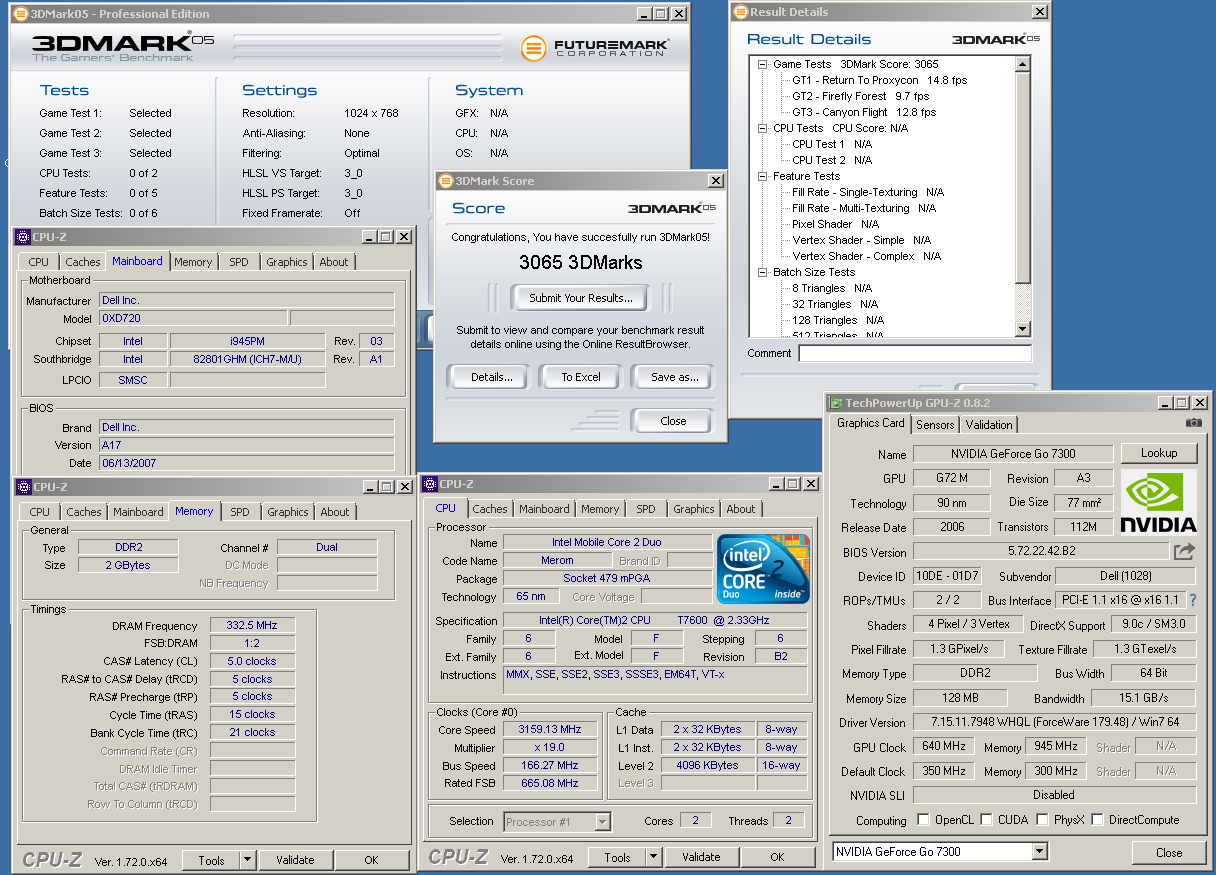This screenshot has width=1216, height=875.
Task: Open Mainboard tab in CPU-Z Memory window
Action: 138,512
